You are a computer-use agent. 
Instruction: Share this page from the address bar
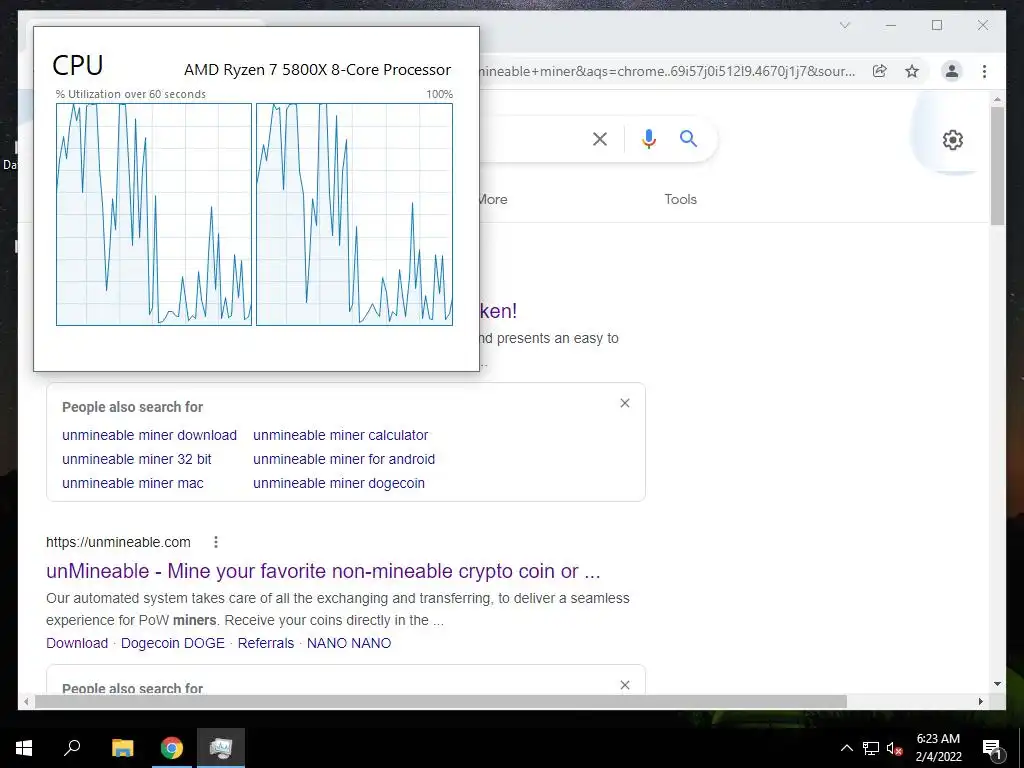880,71
